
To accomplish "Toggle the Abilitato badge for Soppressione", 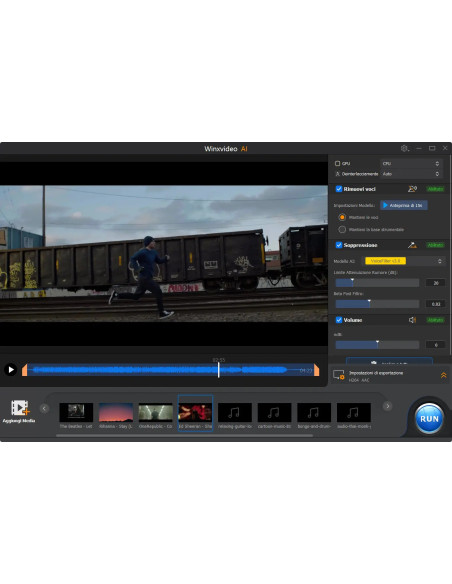I will coord(435,245).
